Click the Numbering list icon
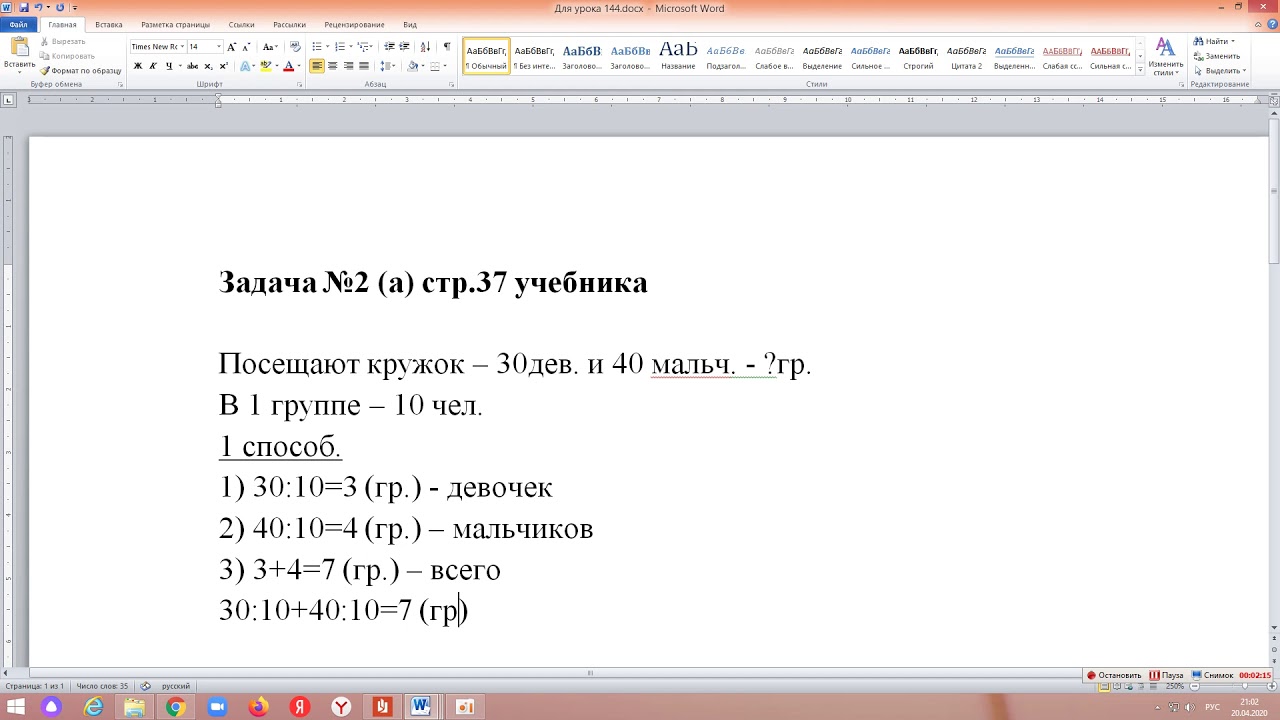This screenshot has width=1280, height=720. pyautogui.click(x=339, y=47)
